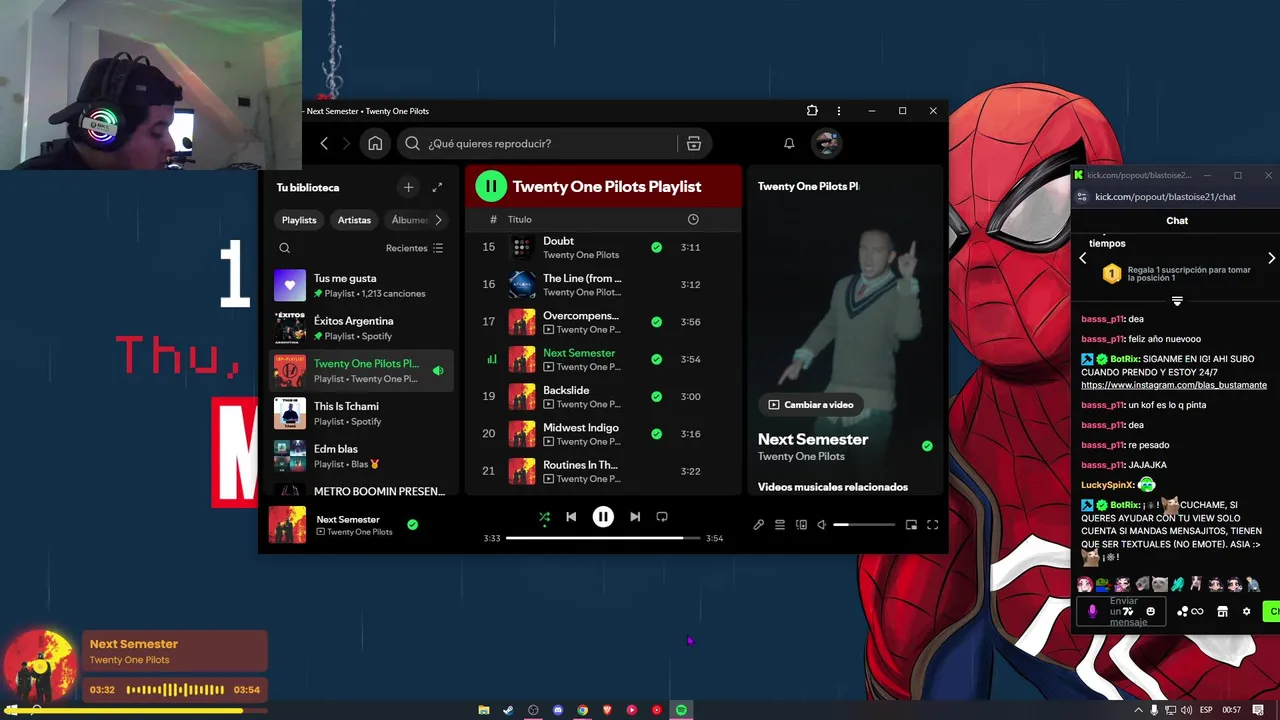Adjust the Spotify volume slider

point(865,525)
